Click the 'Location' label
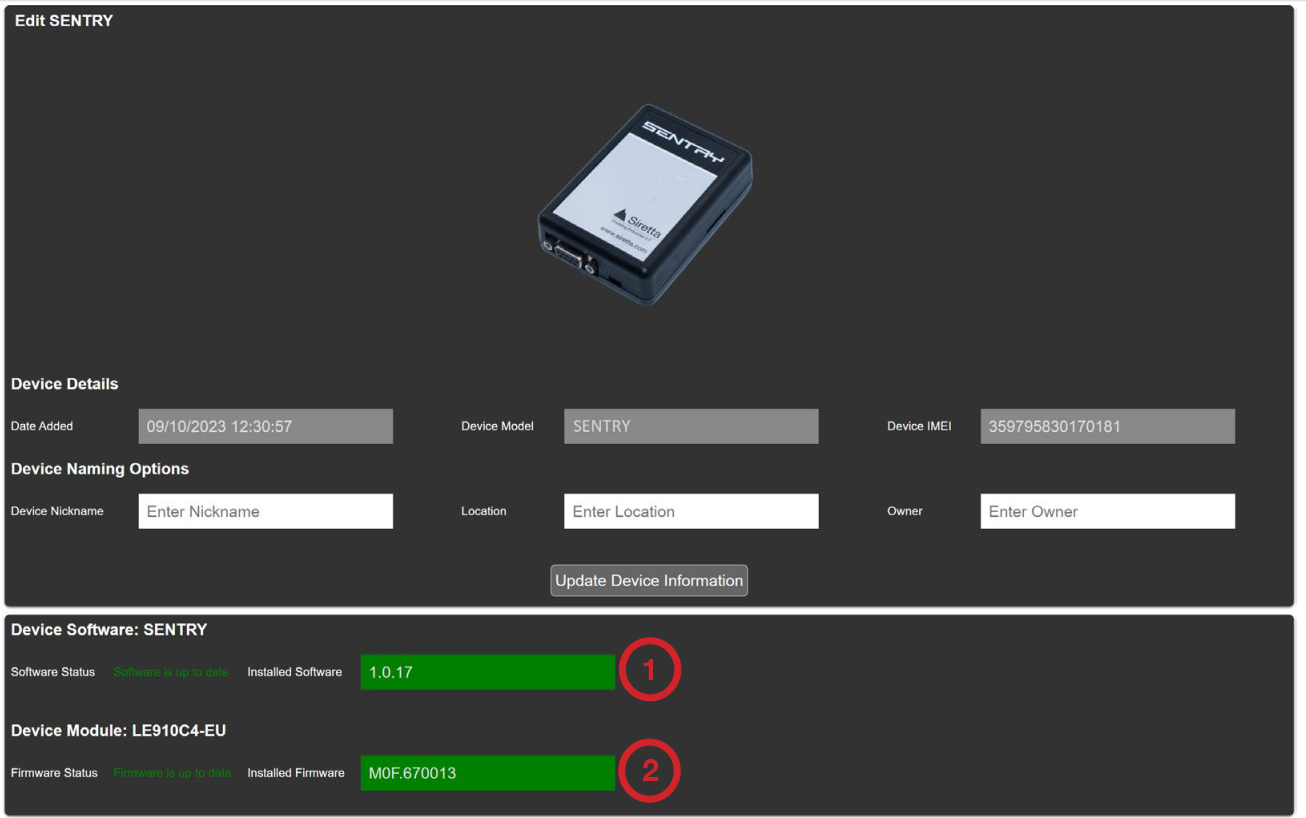Image resolution: width=1306 pixels, height=818 pixels. (x=484, y=511)
